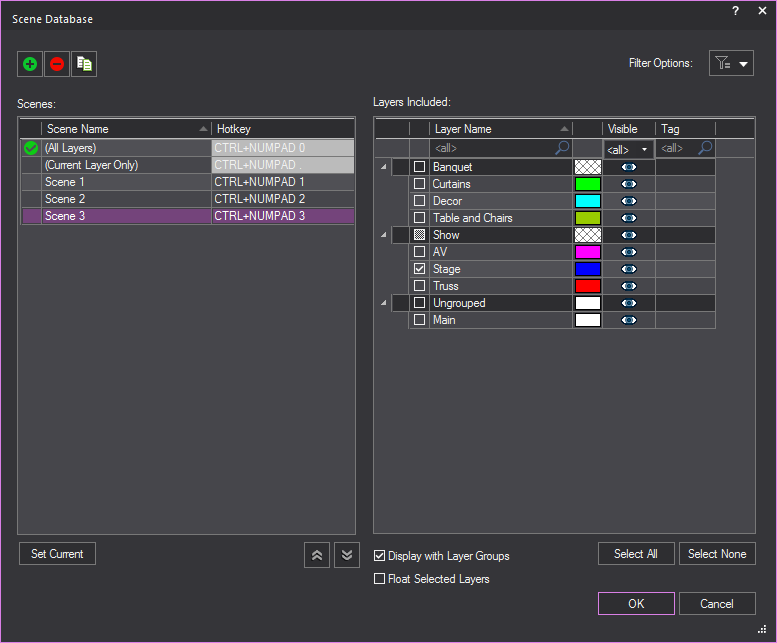This screenshot has width=777, height=643.
Task: Click the Select All button
Action: pos(636,554)
